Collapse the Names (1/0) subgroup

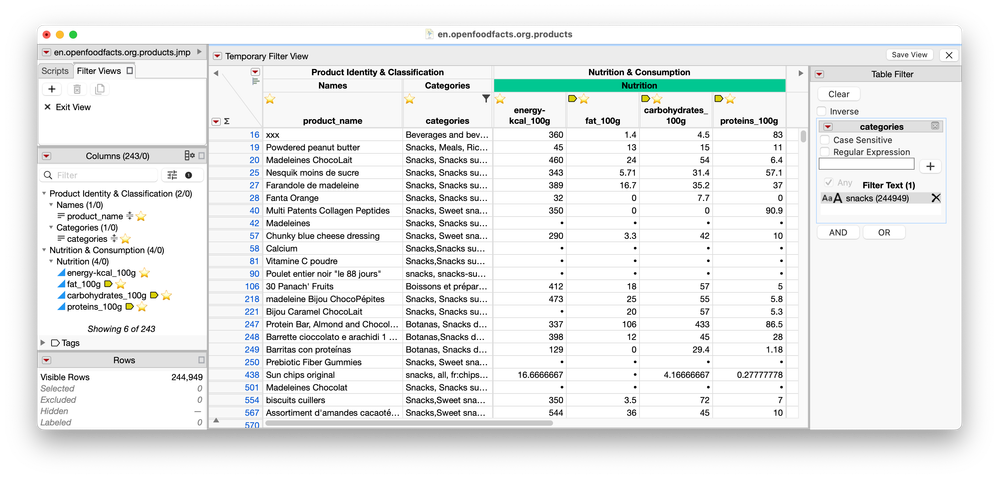pos(51,205)
